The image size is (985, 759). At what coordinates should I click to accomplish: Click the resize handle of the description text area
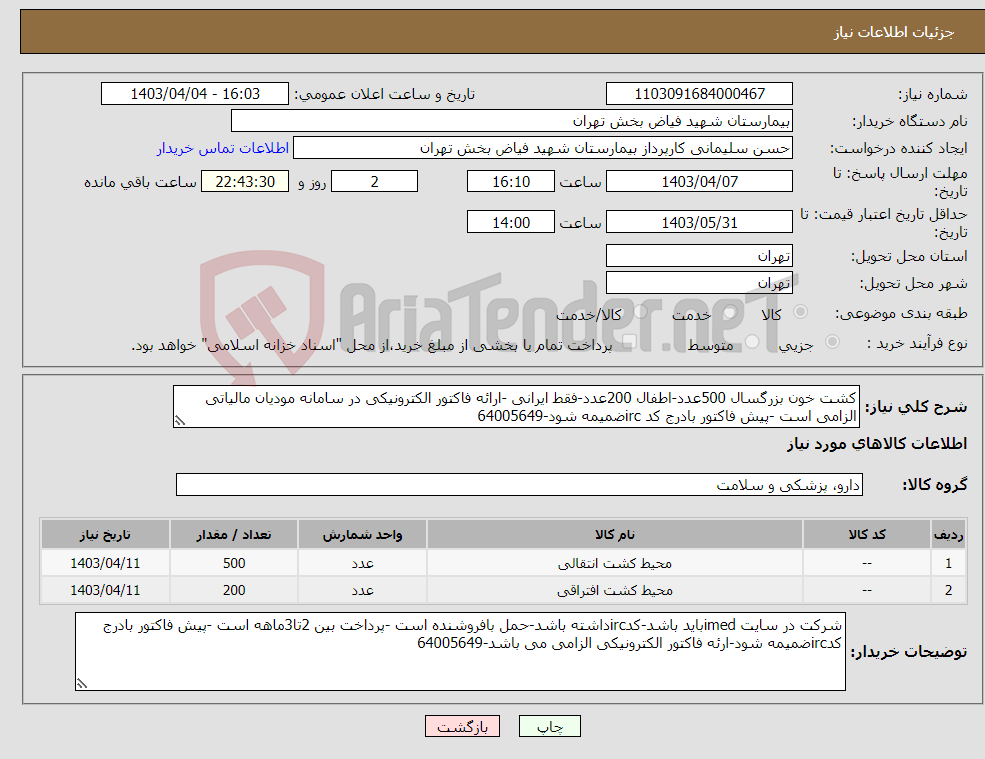[180, 421]
